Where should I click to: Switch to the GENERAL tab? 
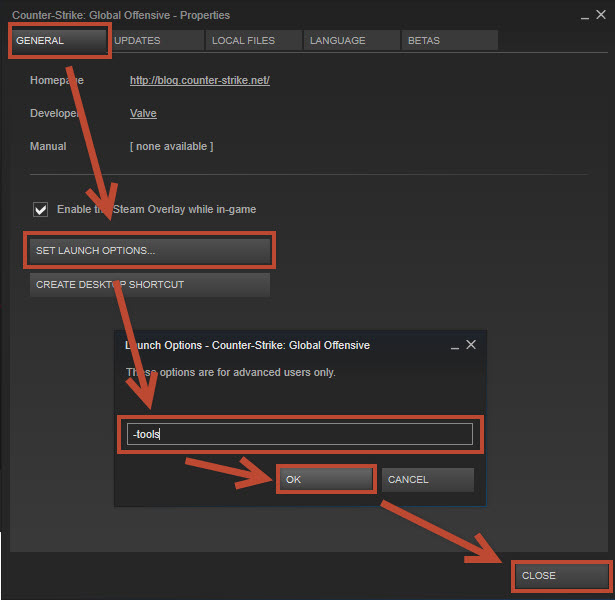[59, 41]
